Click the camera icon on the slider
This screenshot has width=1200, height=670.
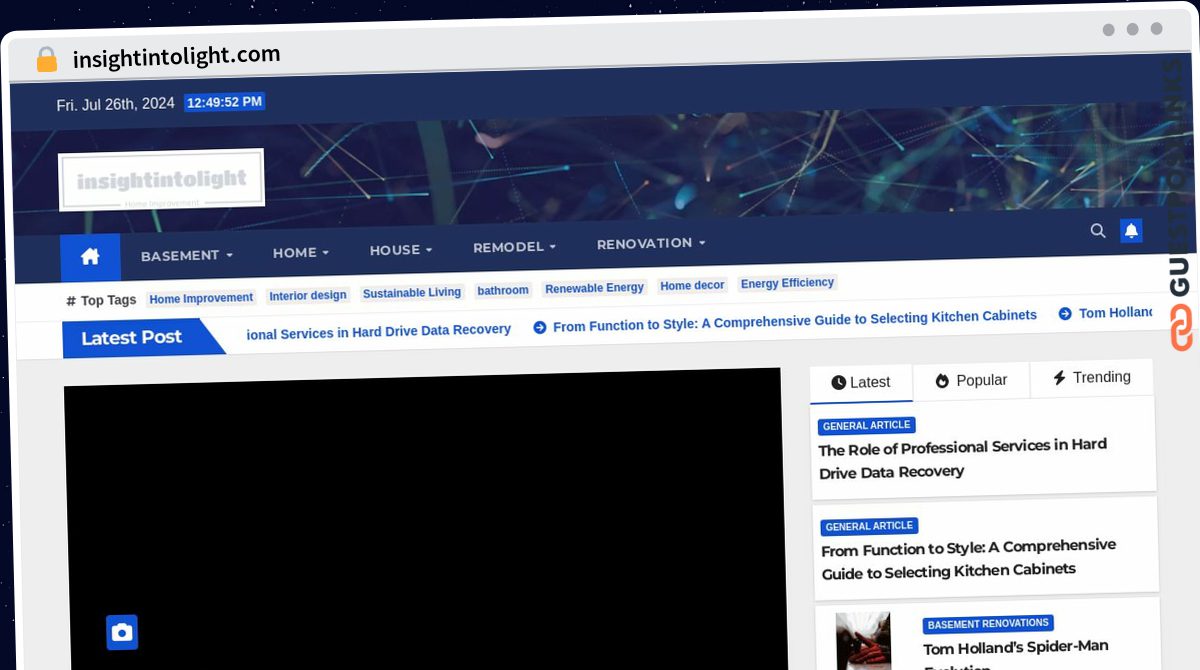tap(122, 632)
